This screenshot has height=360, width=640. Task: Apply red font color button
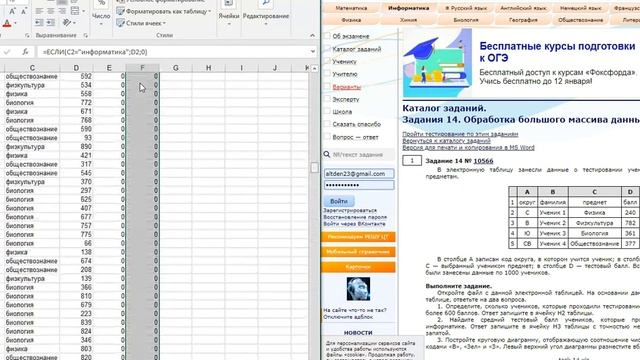(x=7, y=23)
